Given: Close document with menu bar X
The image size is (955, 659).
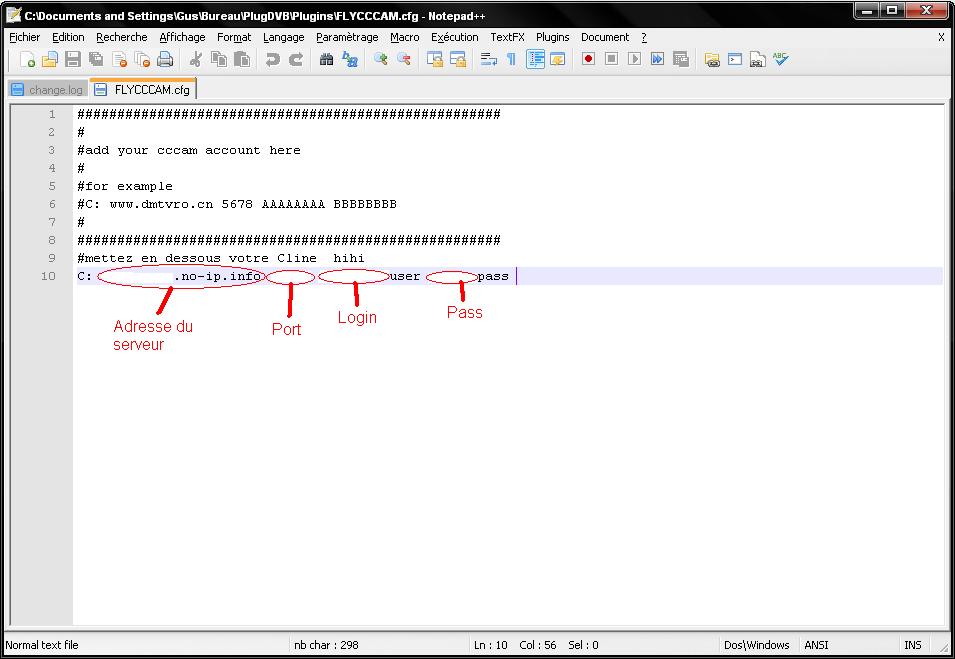Looking at the screenshot, I should (x=941, y=38).
